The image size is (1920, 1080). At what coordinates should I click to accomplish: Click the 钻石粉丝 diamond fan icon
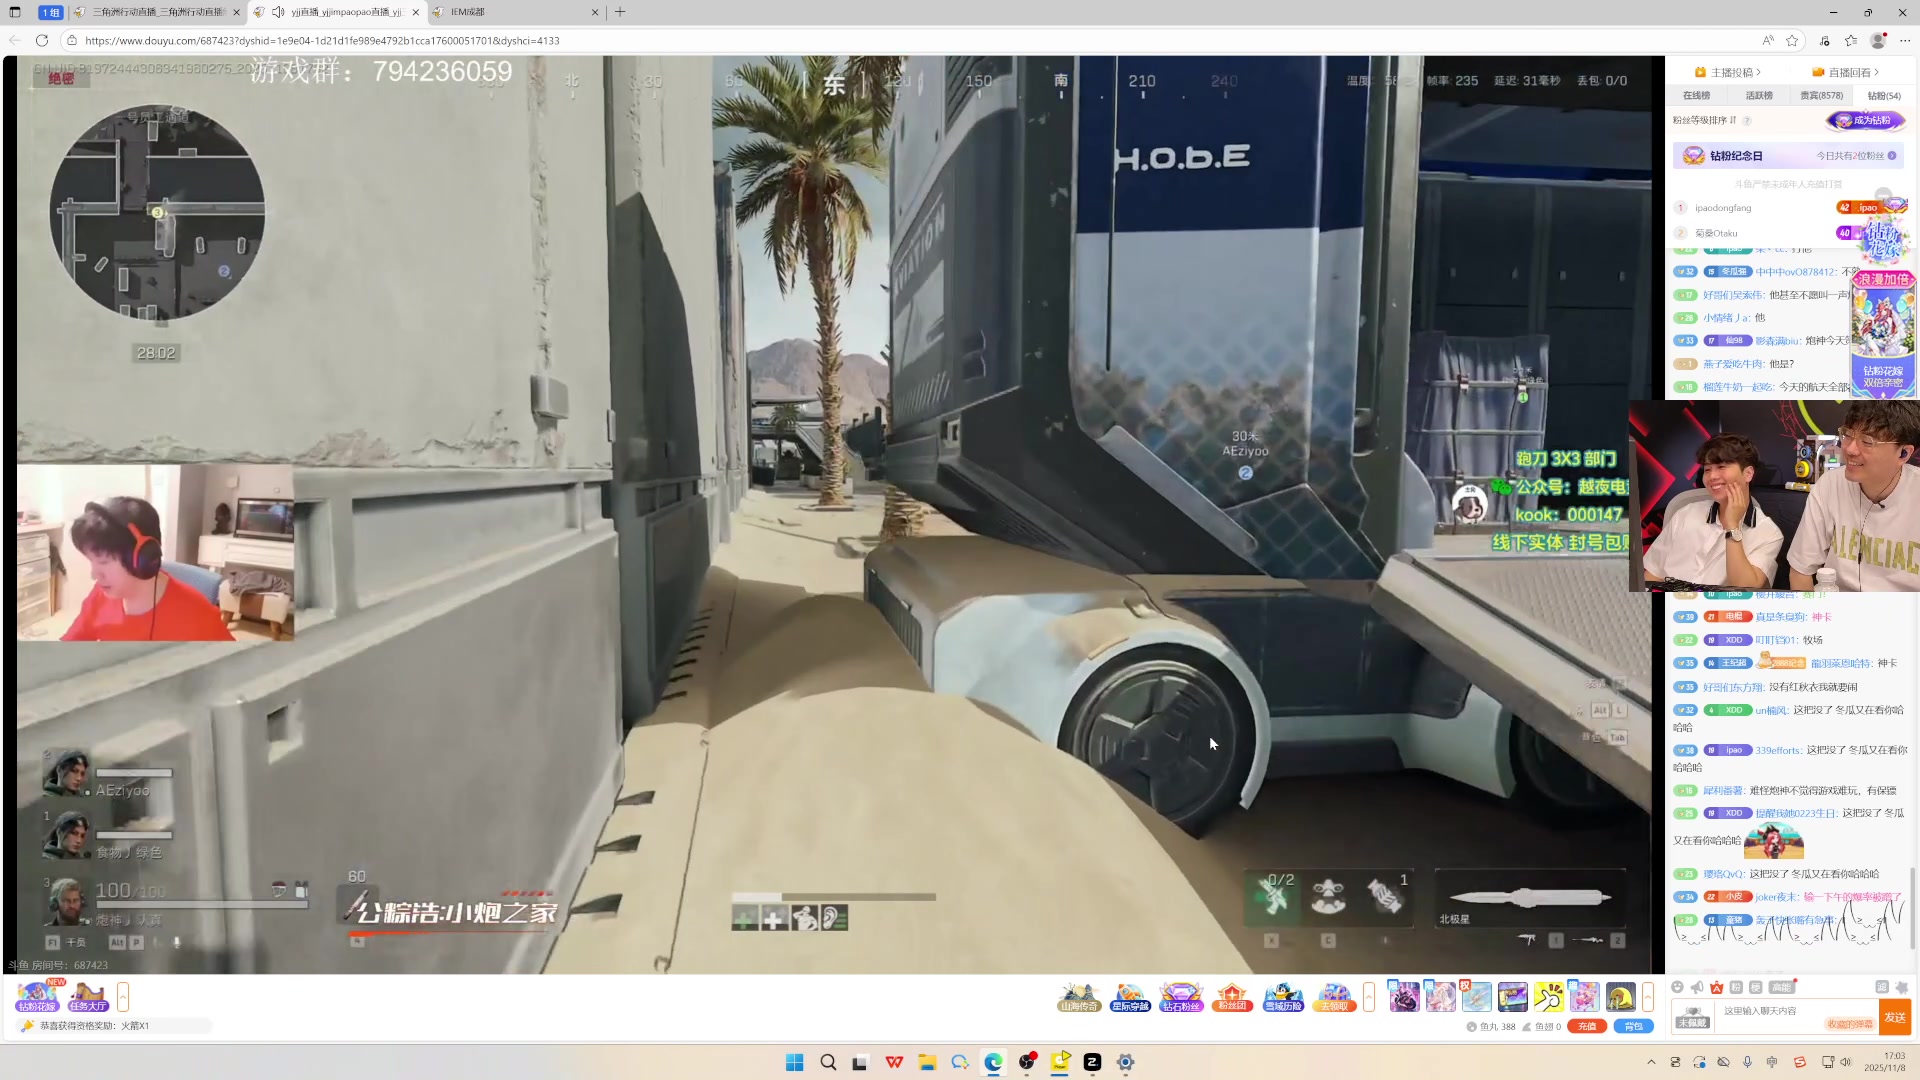1181,997
